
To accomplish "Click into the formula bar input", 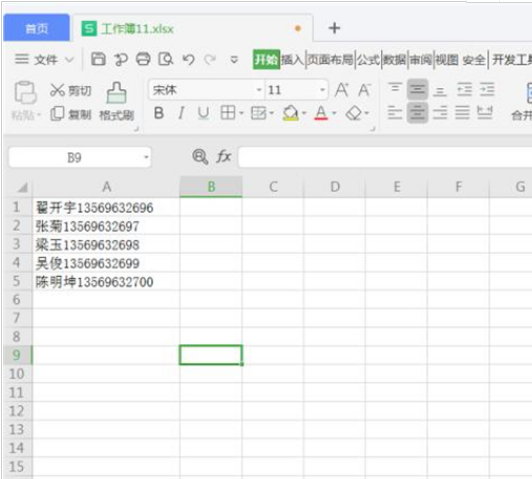I will (x=385, y=157).
